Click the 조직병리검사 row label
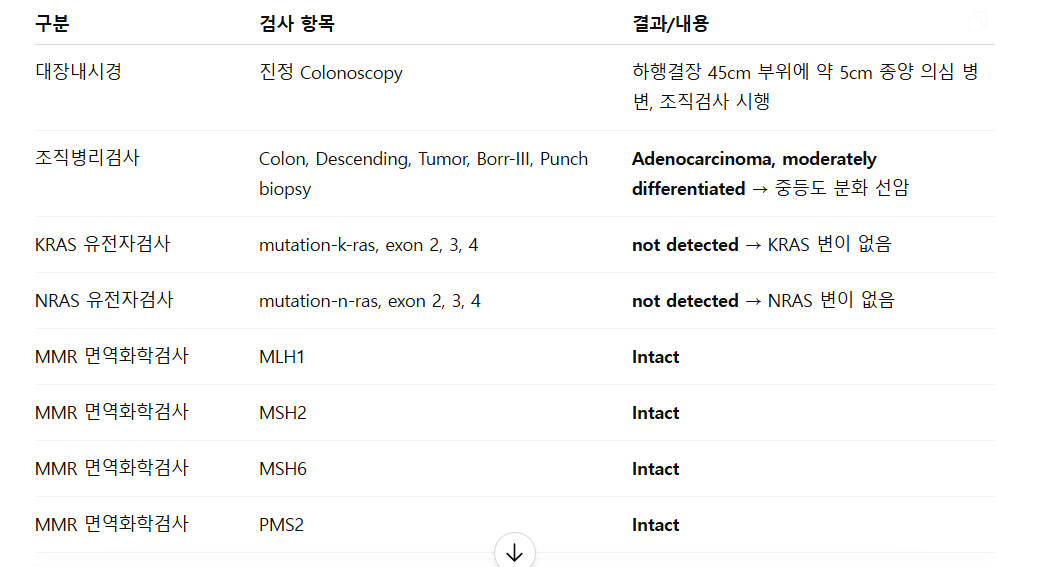This screenshot has height=567, width=1051. [87, 158]
